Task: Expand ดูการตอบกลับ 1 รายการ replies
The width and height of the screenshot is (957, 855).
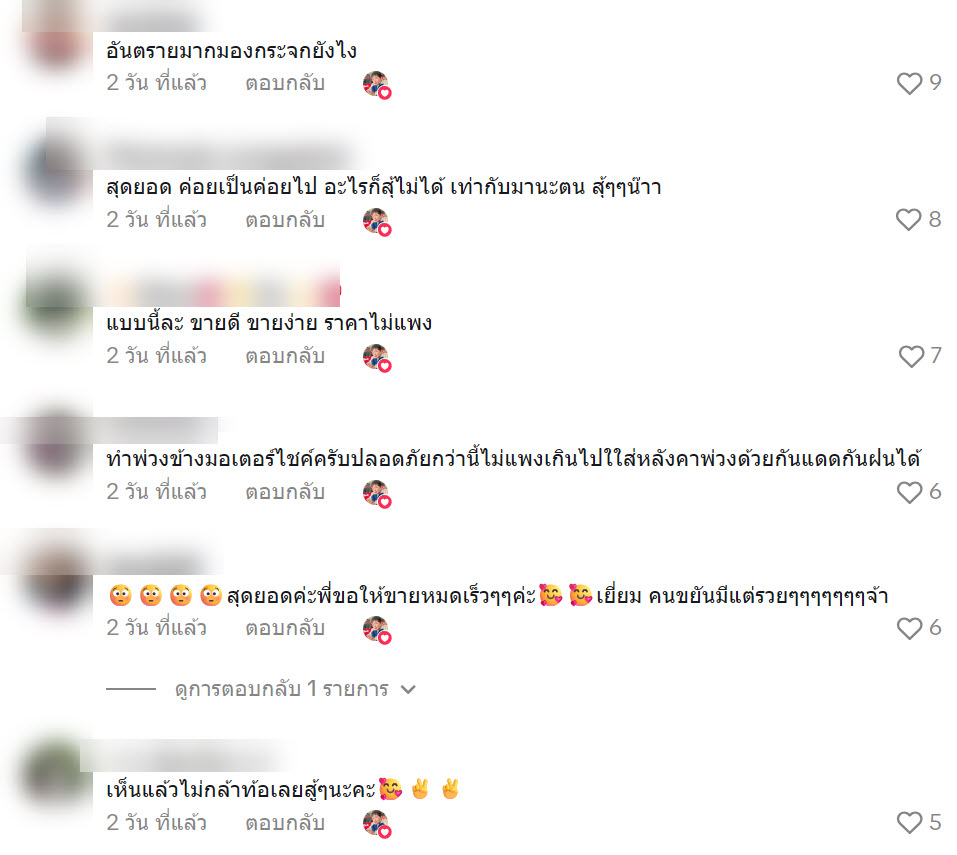Action: click(x=281, y=689)
